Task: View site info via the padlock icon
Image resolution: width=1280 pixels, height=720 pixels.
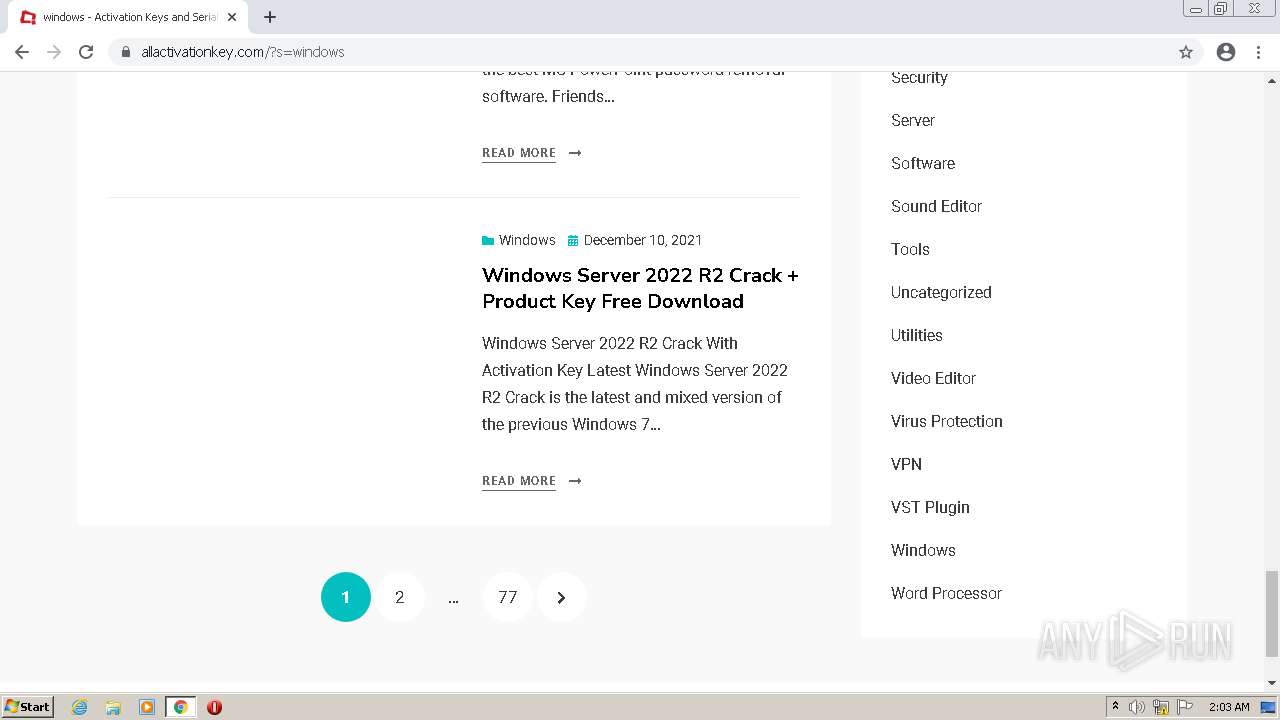Action: click(126, 52)
